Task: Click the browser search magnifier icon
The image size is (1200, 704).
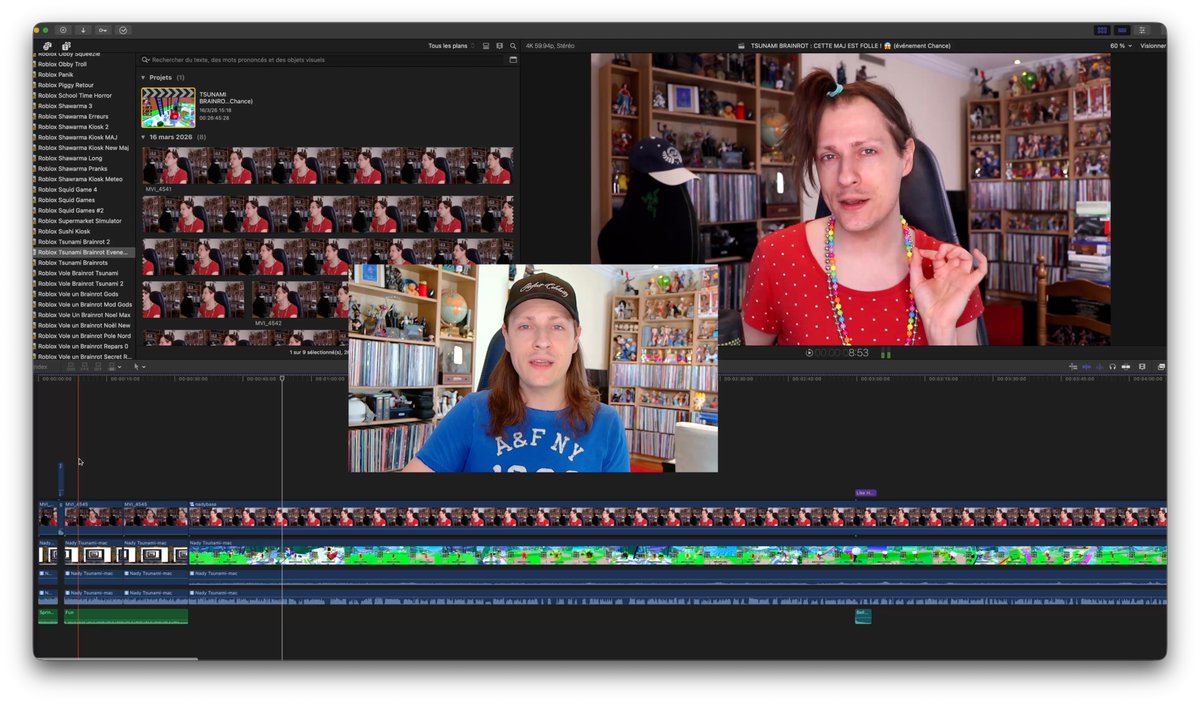Action: click(513, 46)
